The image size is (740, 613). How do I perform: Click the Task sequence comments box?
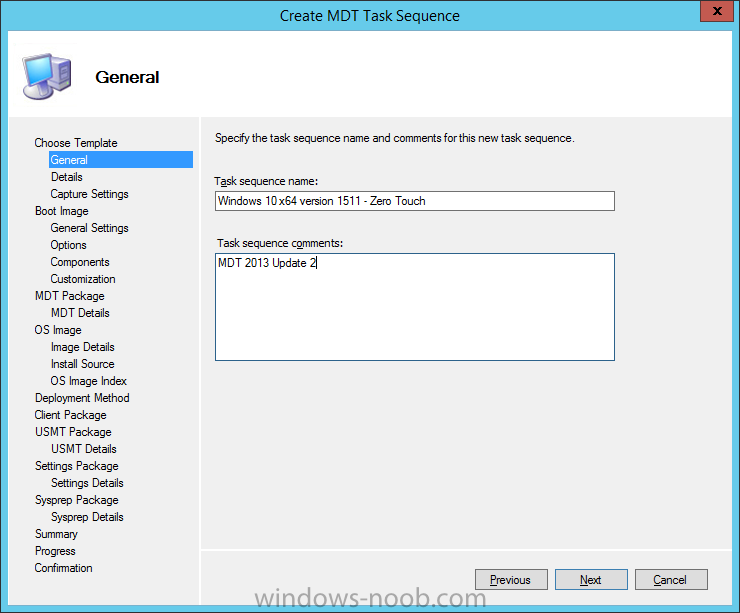414,307
